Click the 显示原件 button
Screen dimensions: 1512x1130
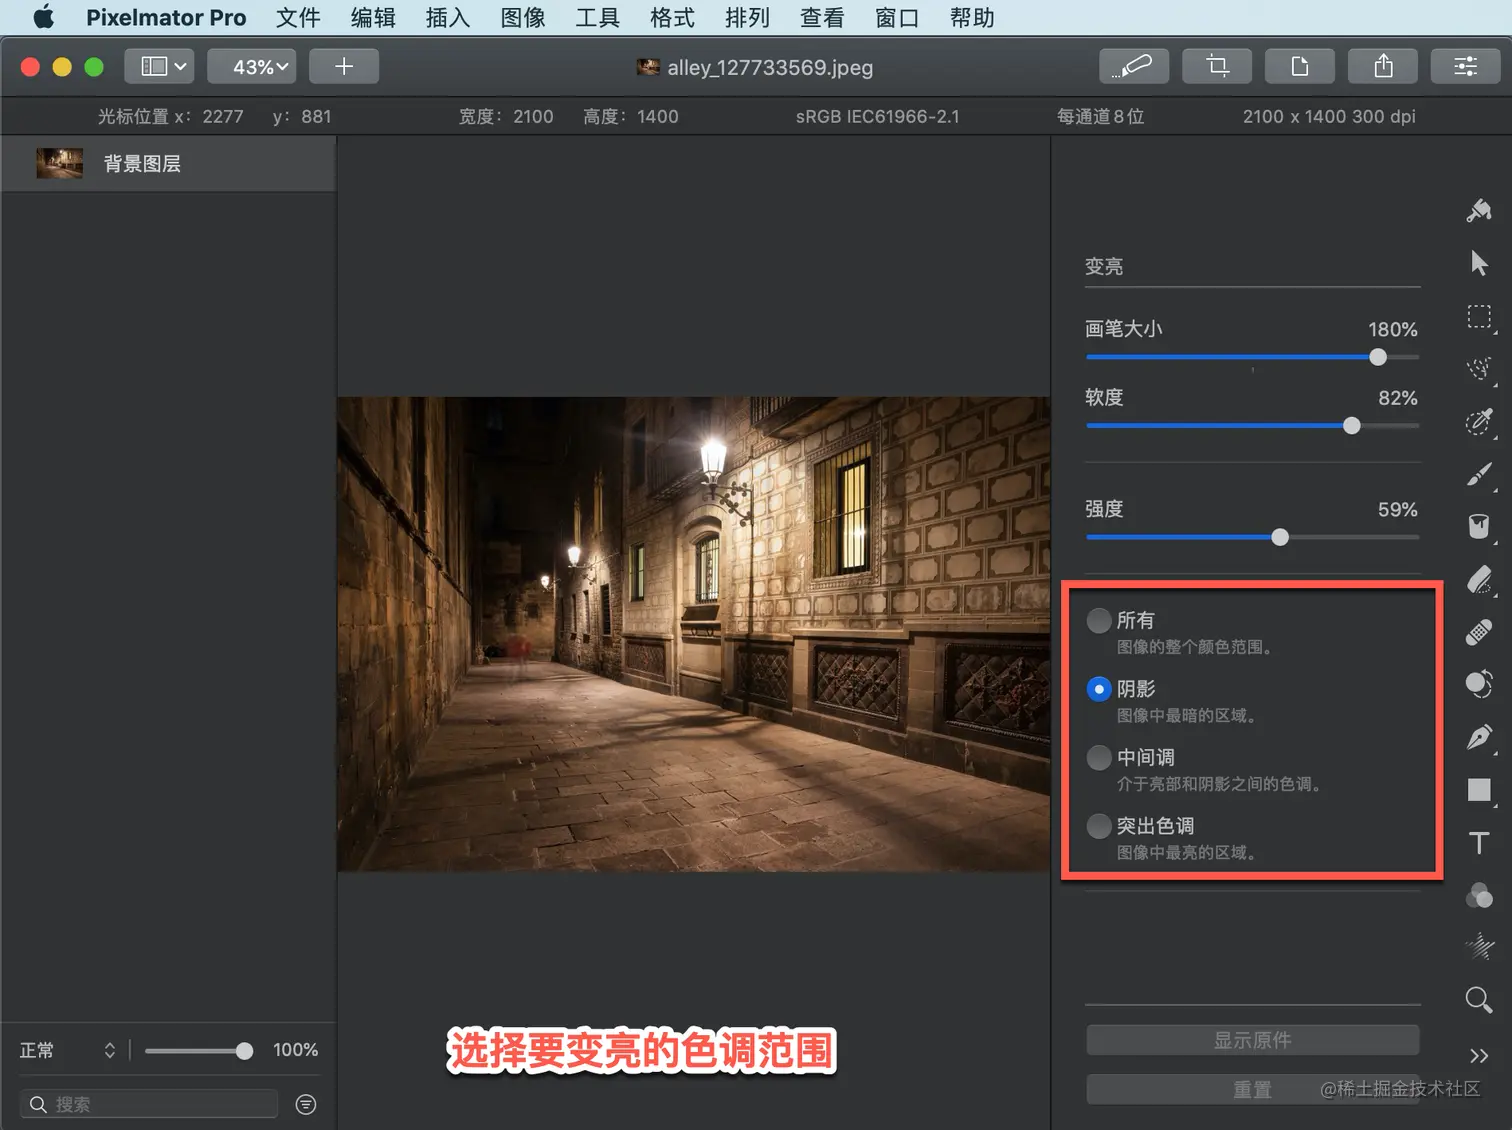(x=1252, y=1040)
